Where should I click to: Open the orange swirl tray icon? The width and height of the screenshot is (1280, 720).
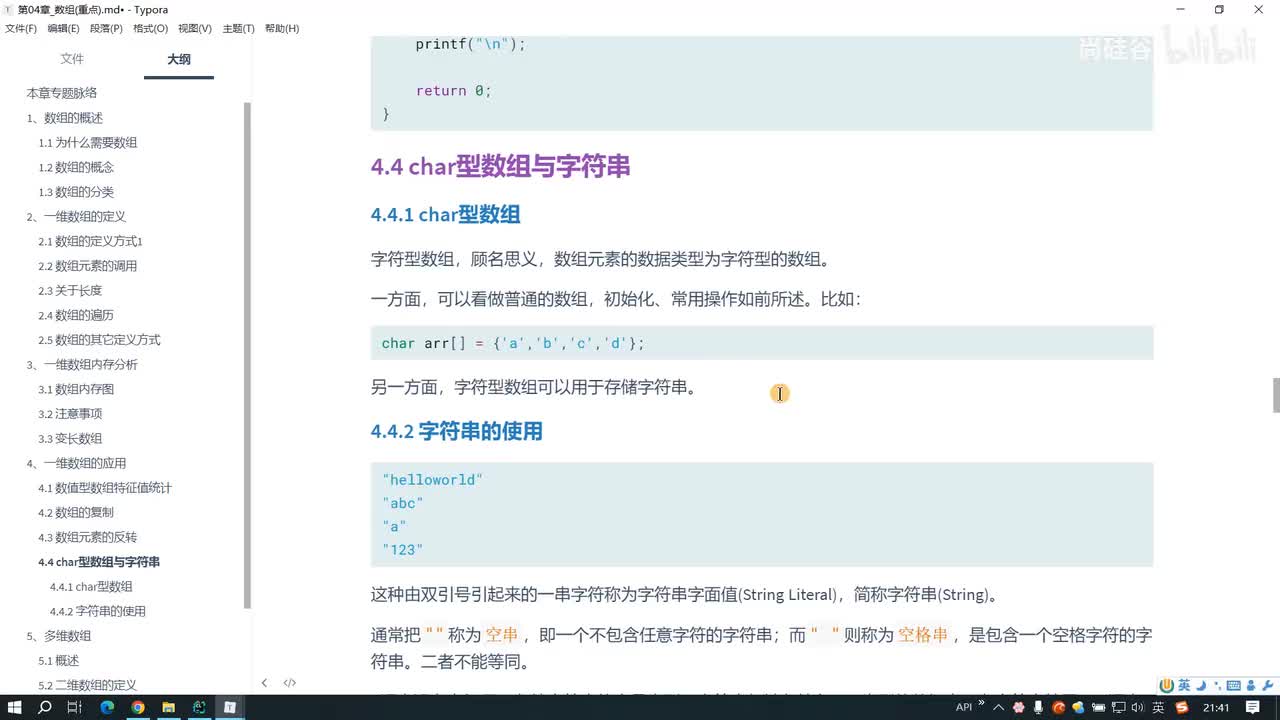coord(1059,707)
